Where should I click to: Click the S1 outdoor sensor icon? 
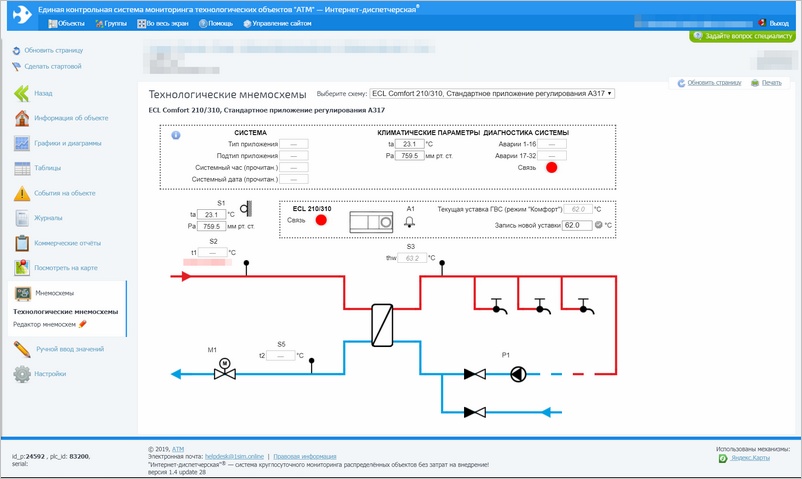[x=247, y=208]
